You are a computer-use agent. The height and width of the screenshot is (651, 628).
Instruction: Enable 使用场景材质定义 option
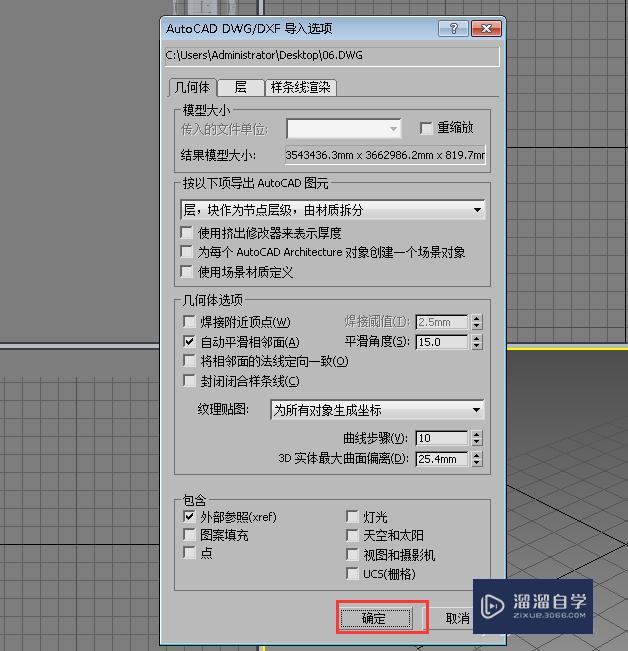pyautogui.click(x=187, y=272)
